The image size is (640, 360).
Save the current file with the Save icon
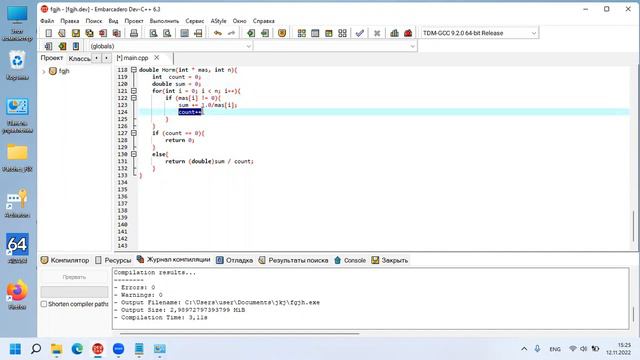click(x=76, y=33)
